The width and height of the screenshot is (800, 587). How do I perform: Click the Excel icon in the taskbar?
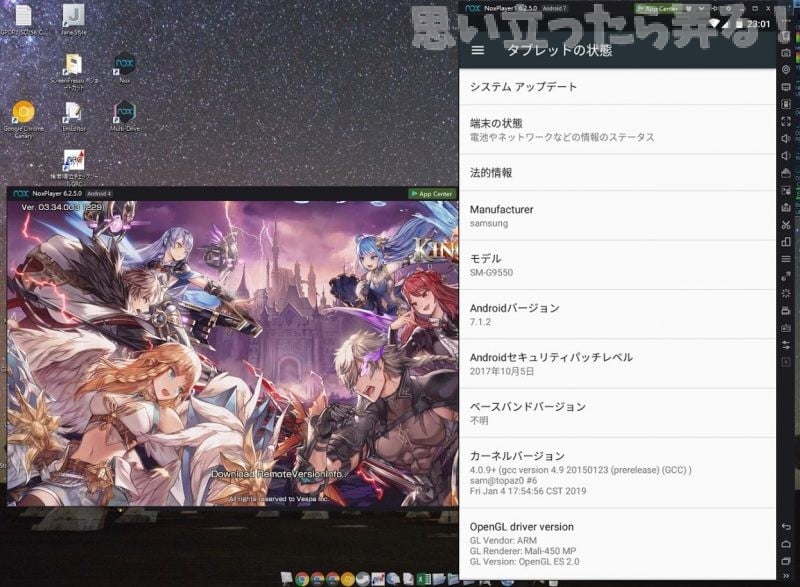pyautogui.click(x=423, y=579)
